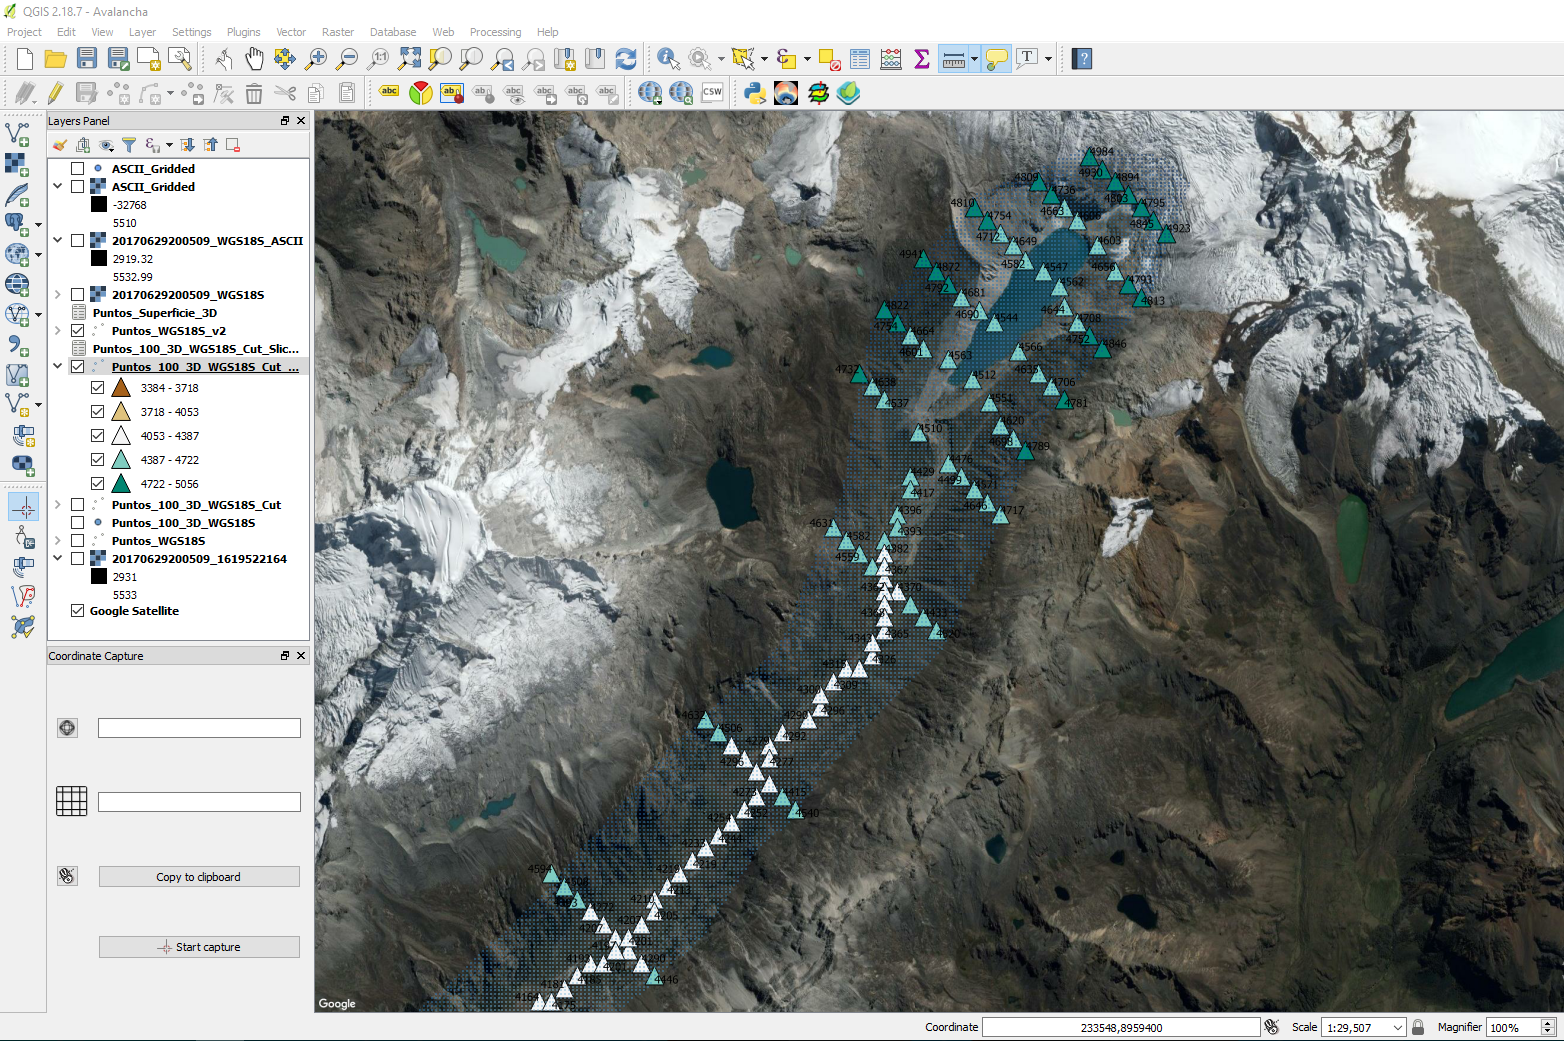Disable the Google Satellite layer checkbox
The width and height of the screenshot is (1564, 1041).
pyautogui.click(x=78, y=611)
